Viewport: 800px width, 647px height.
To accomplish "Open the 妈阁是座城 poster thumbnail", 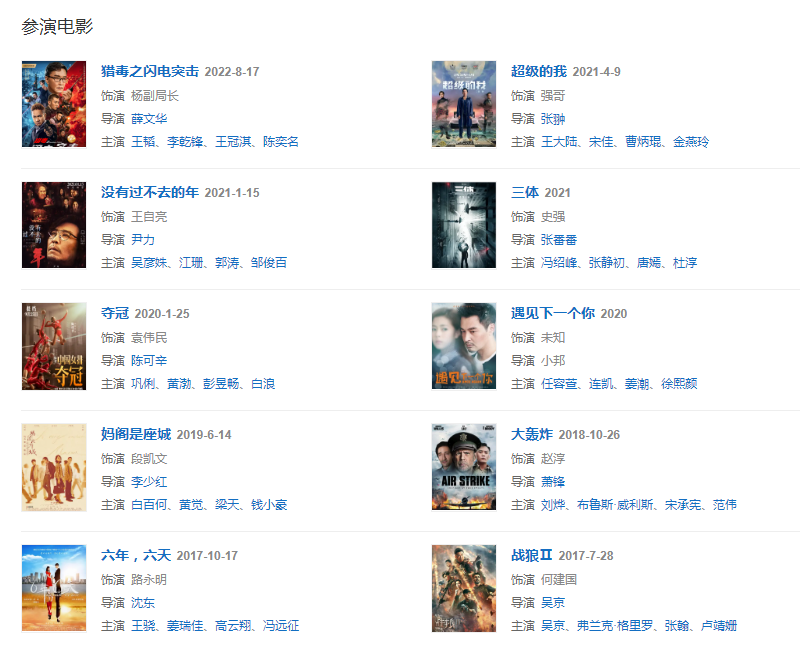I will click(x=54, y=467).
